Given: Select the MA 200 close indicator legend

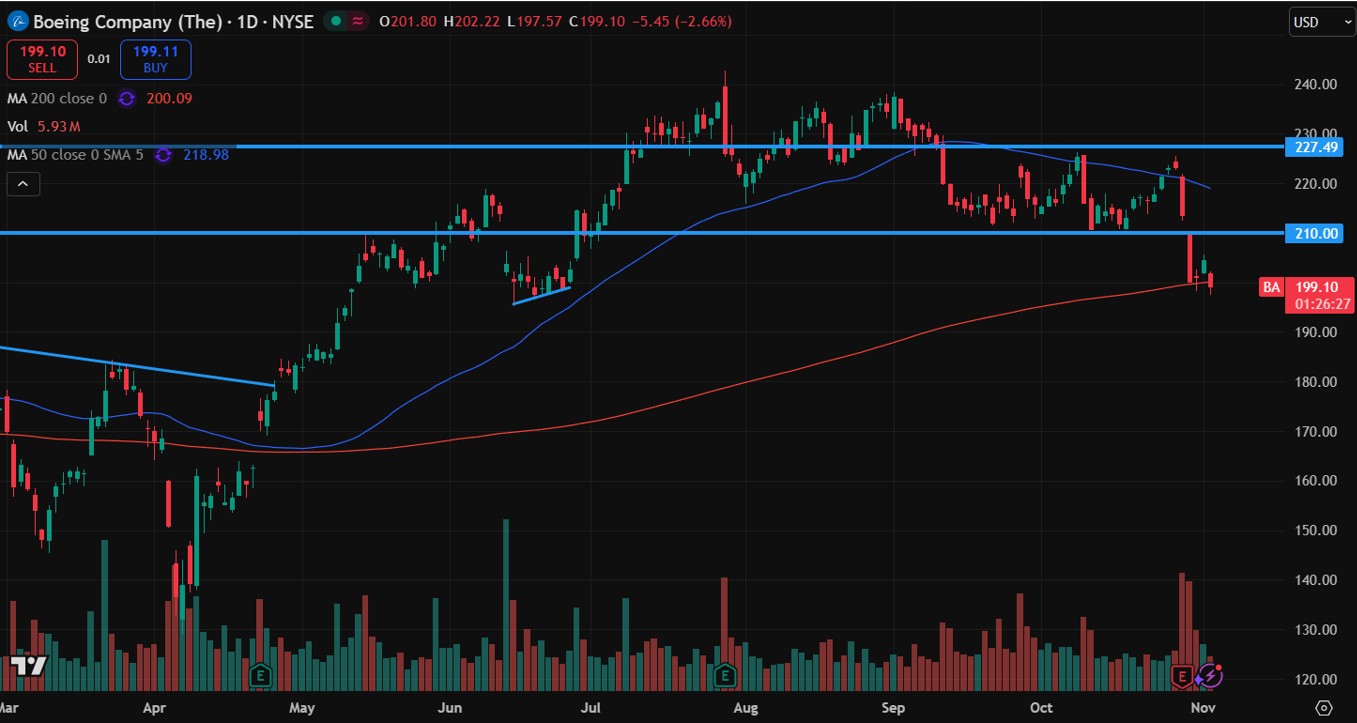Looking at the screenshot, I should pyautogui.click(x=57, y=98).
